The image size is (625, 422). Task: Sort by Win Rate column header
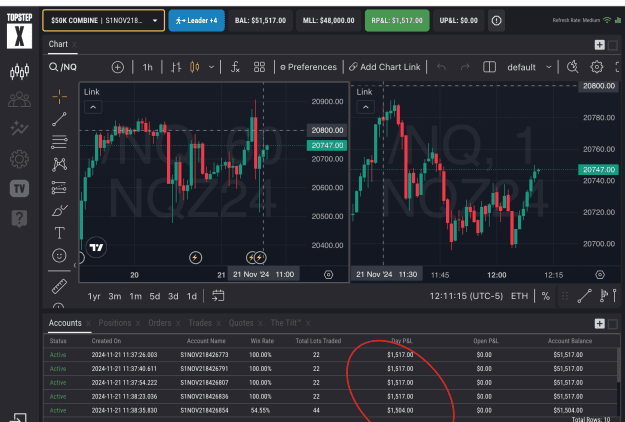[262, 341]
